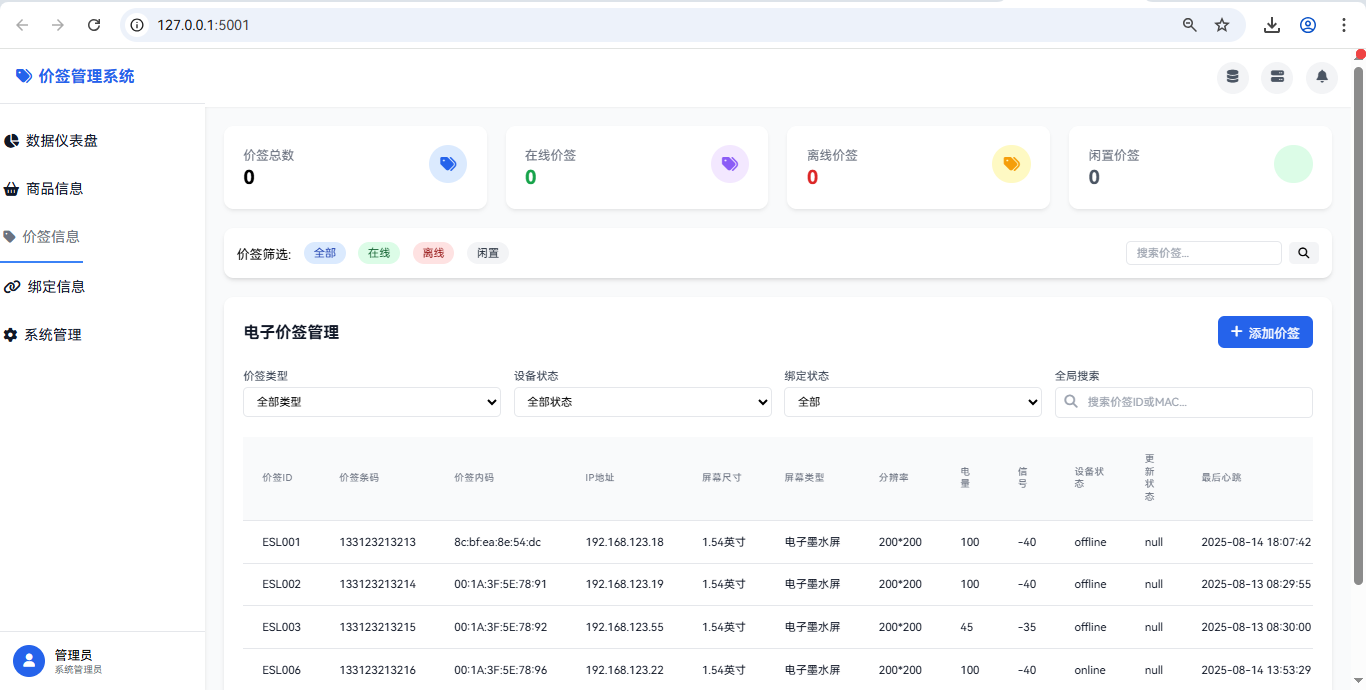Click the magnifier search button beside 搜索价签

(x=1304, y=253)
